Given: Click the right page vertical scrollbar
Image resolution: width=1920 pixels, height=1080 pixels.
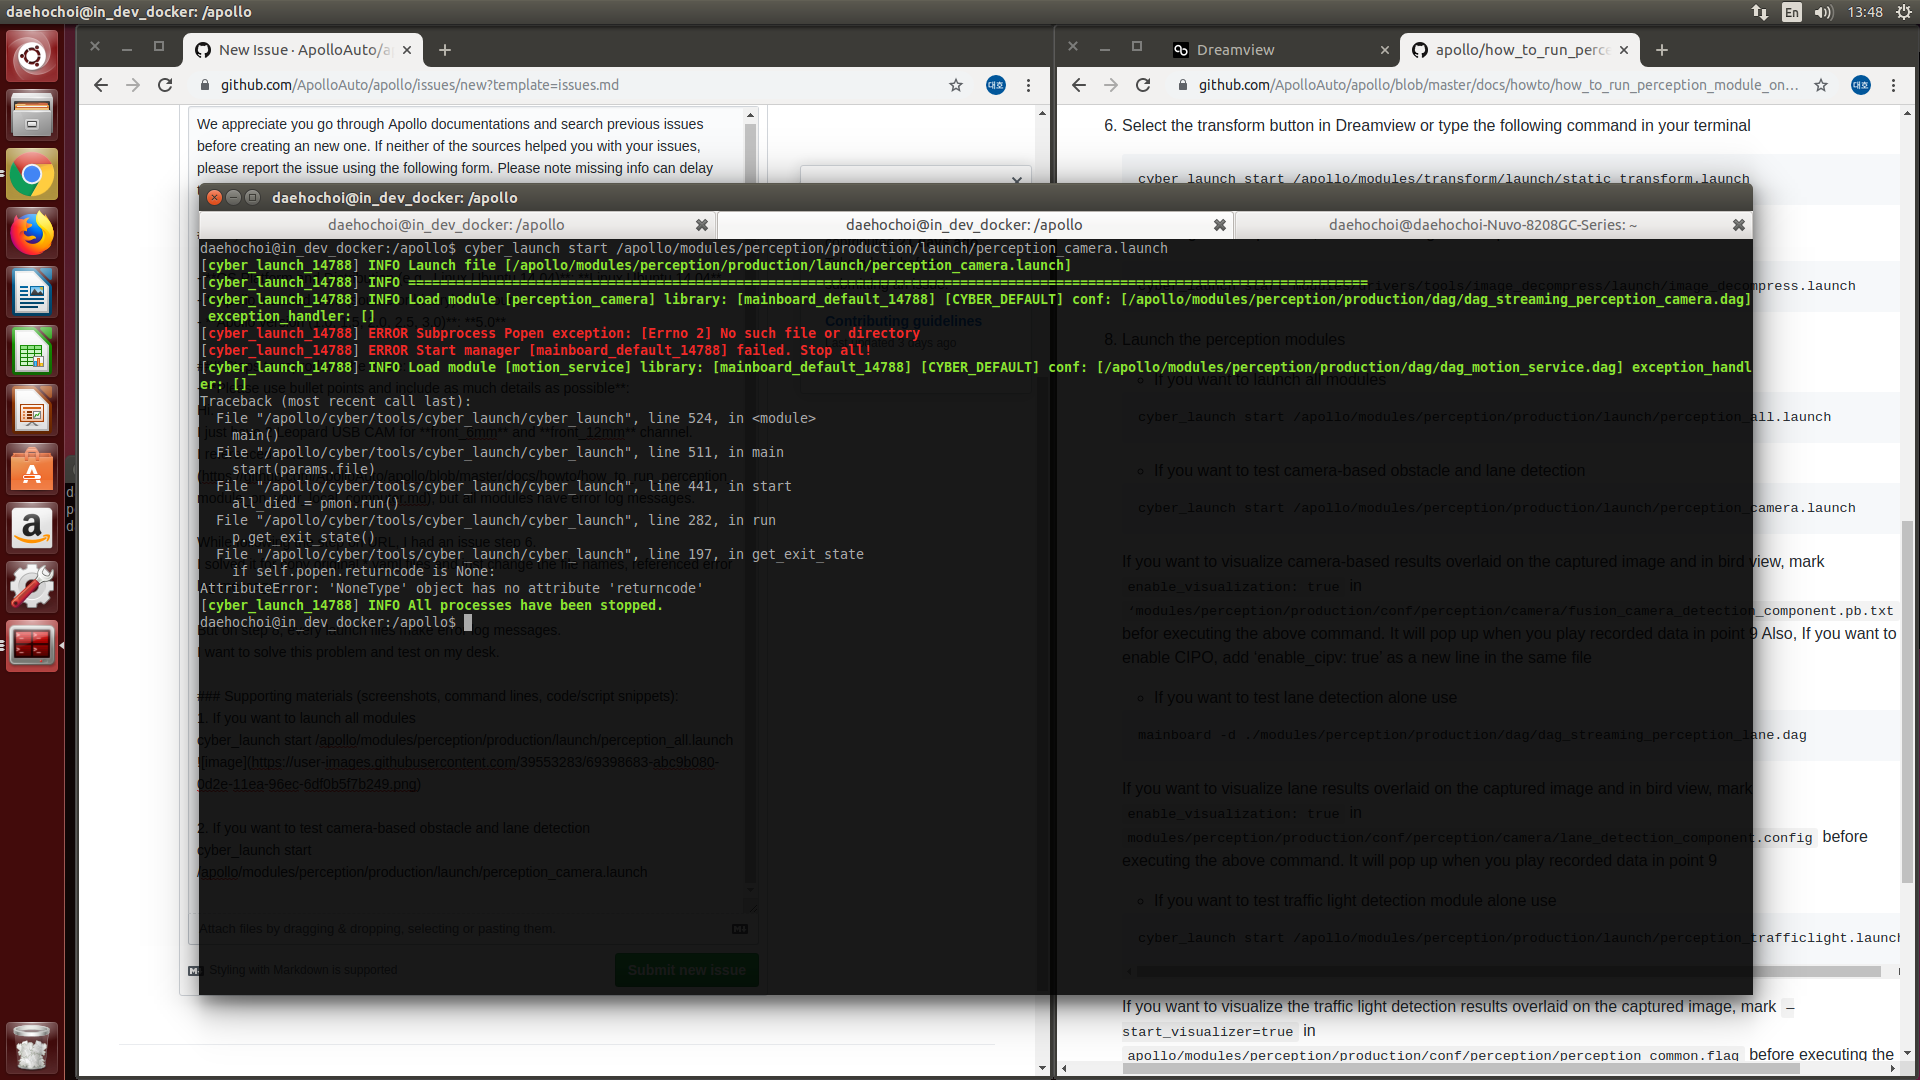Looking at the screenshot, I should coord(1907,702).
